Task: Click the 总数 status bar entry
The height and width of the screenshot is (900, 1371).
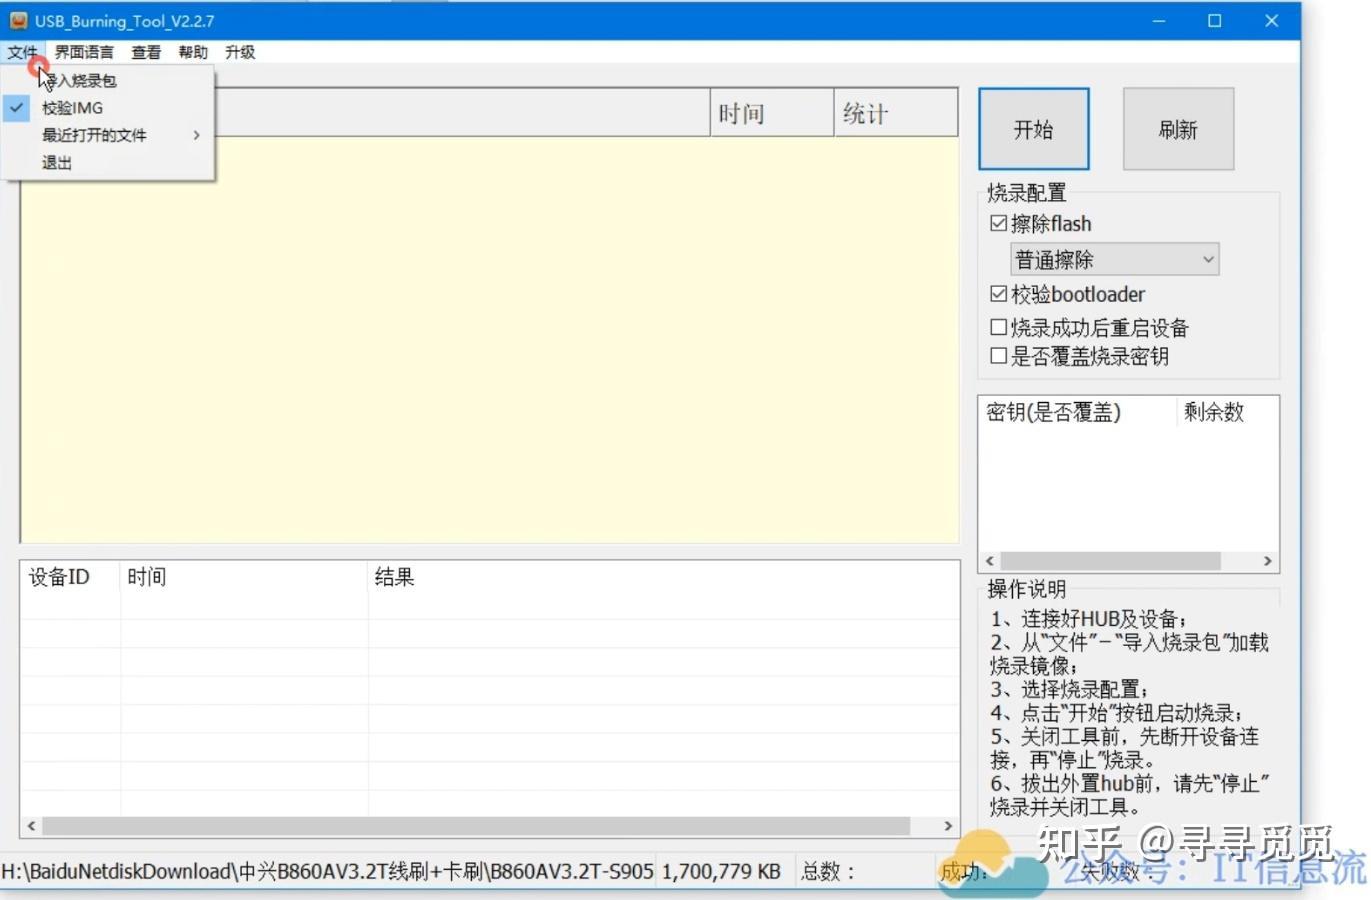Action: point(829,871)
